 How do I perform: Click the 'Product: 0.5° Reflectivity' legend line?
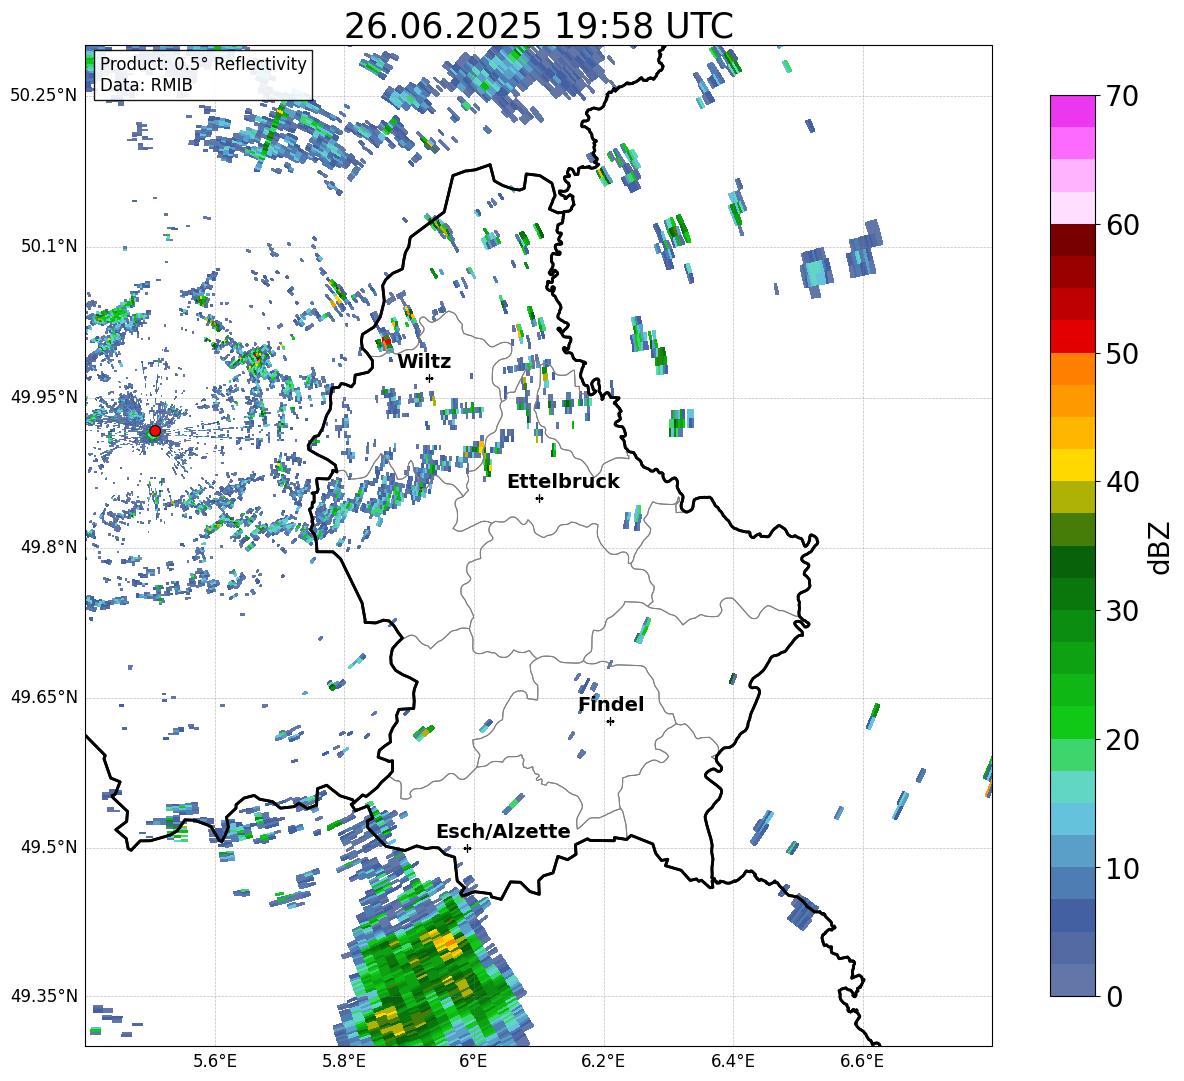pyautogui.click(x=203, y=63)
